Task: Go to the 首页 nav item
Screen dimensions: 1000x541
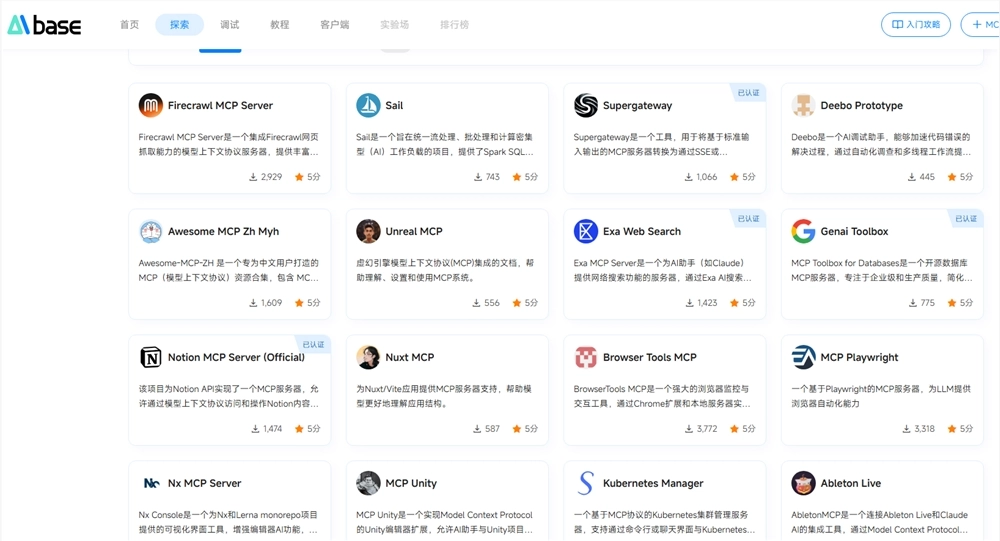Action: tap(129, 24)
